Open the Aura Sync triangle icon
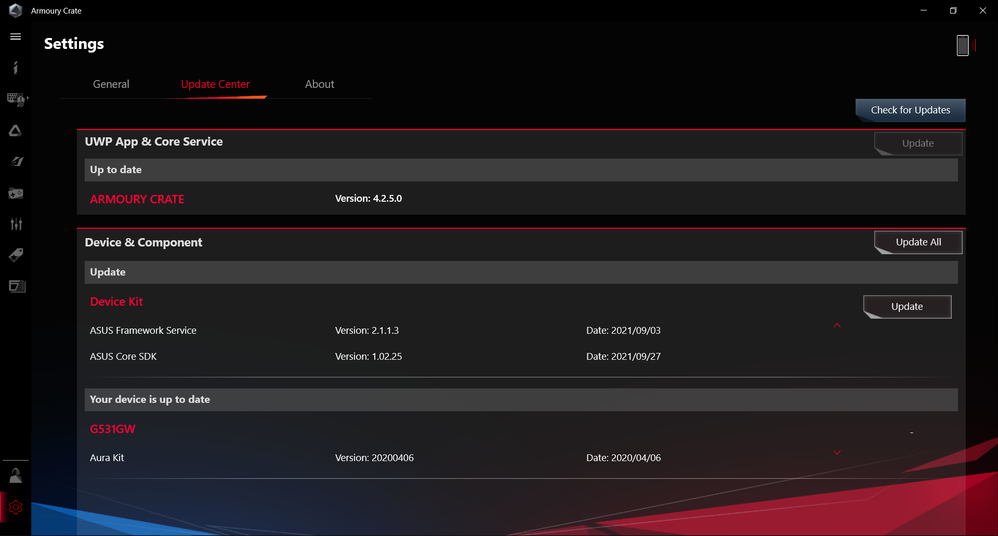The image size is (998, 536). (x=15, y=130)
